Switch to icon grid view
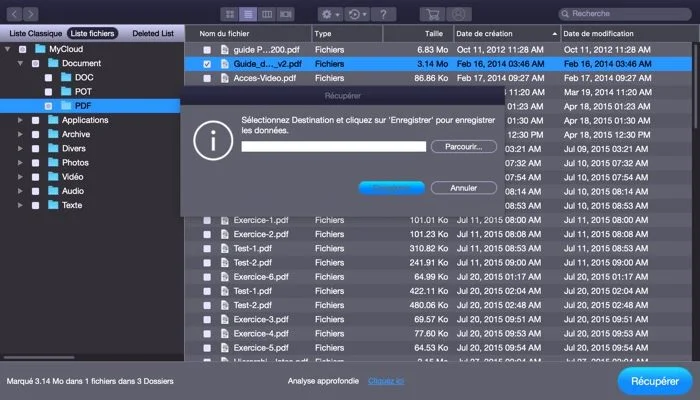 click(x=230, y=14)
